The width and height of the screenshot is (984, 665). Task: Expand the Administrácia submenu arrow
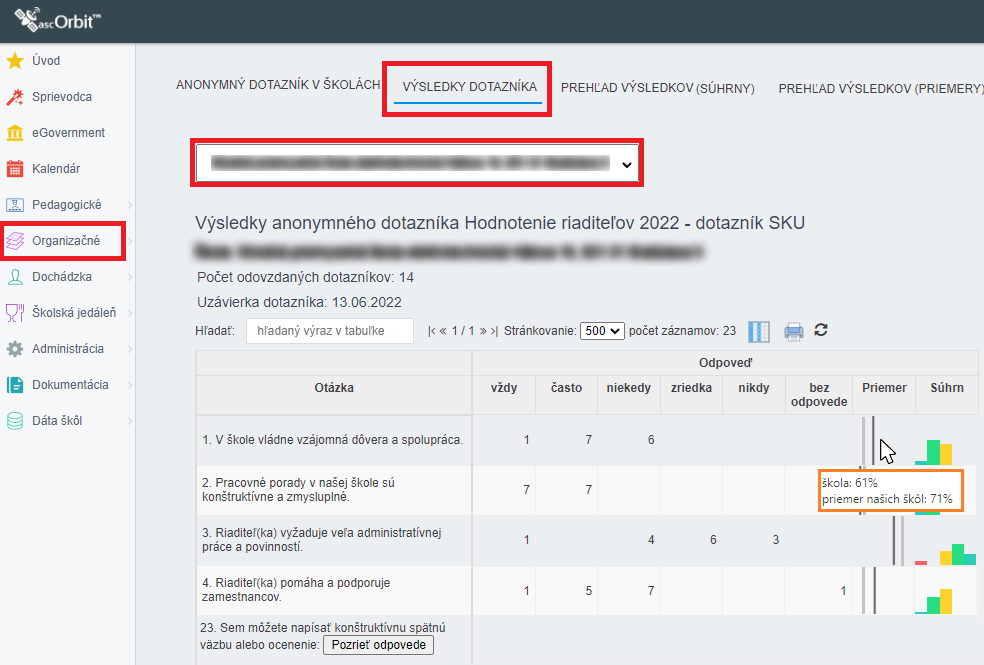tap(129, 349)
